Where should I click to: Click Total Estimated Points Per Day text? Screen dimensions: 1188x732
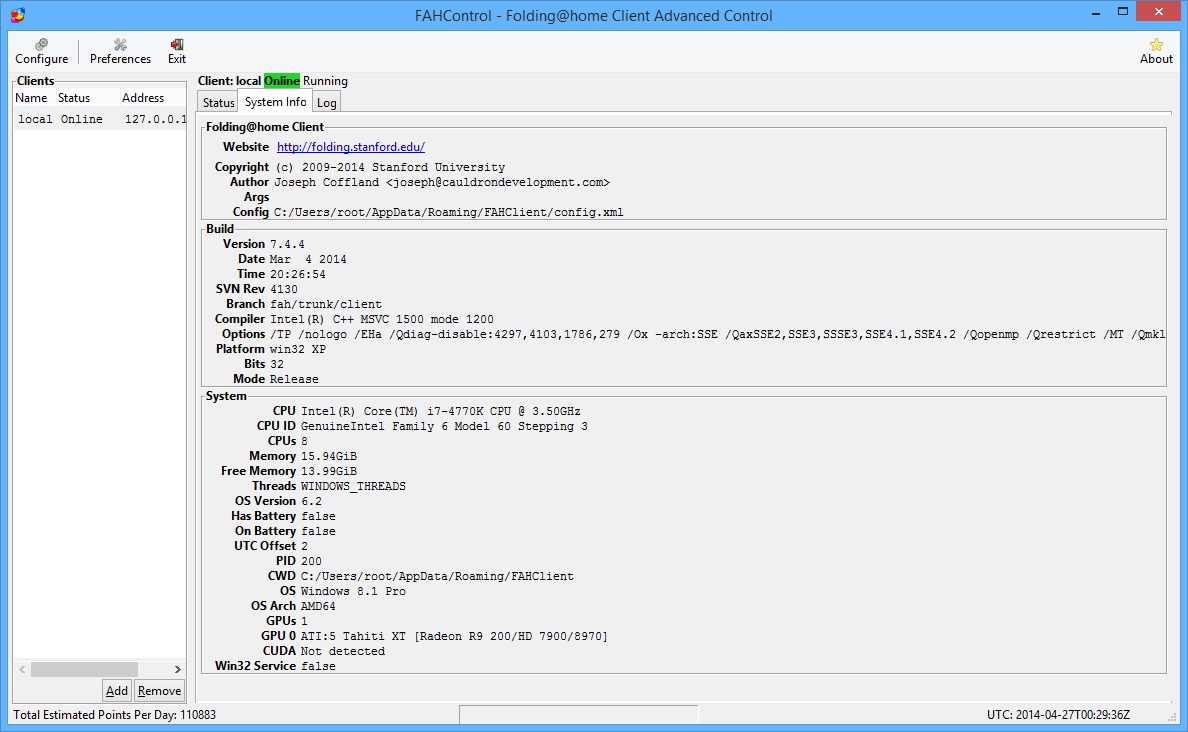(x=114, y=715)
